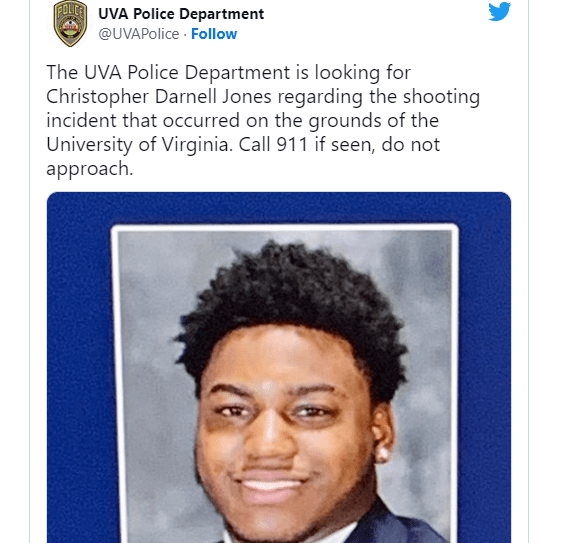Viewport: 577px width, 543px height.
Task: Click the 'Call 911 if seen' sentence
Action: click(x=307, y=145)
